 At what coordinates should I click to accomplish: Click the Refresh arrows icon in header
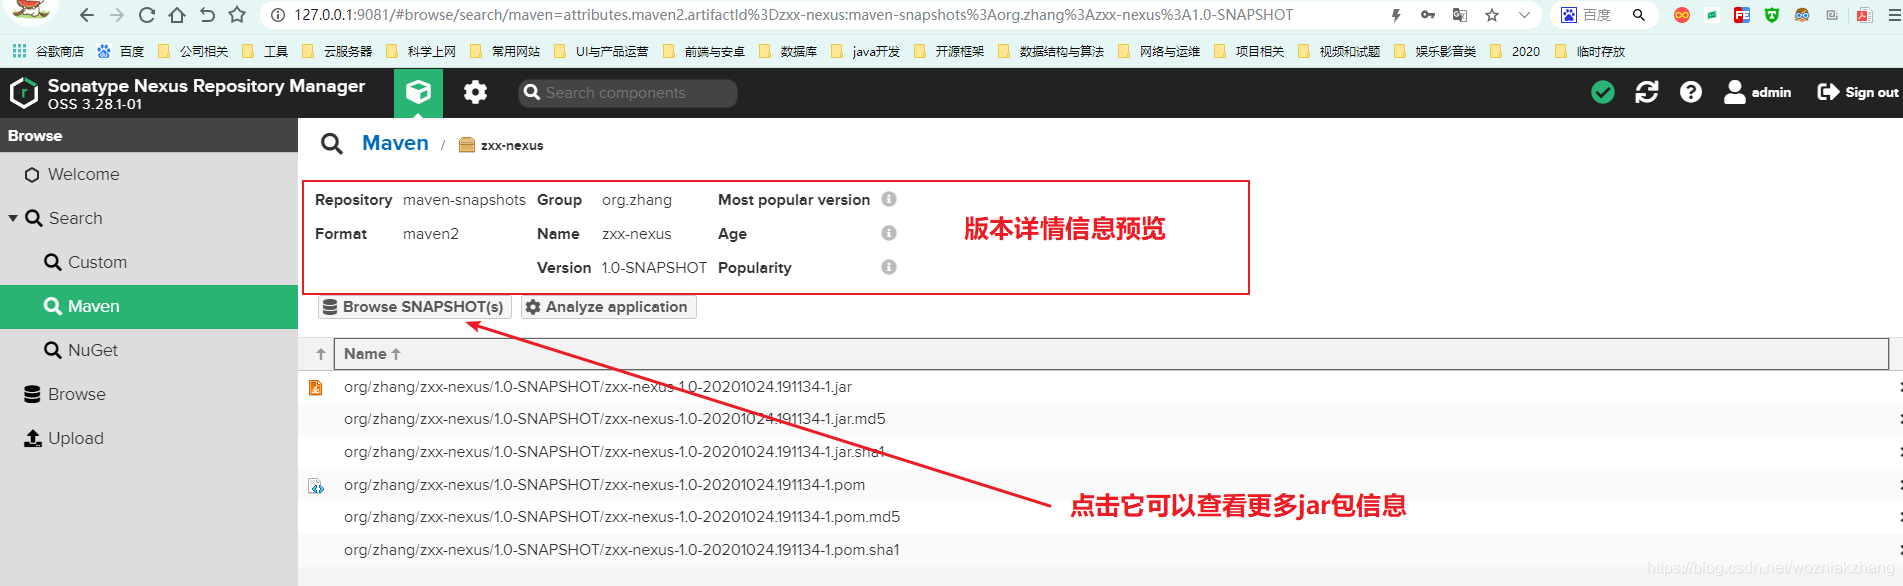pyautogui.click(x=1647, y=92)
